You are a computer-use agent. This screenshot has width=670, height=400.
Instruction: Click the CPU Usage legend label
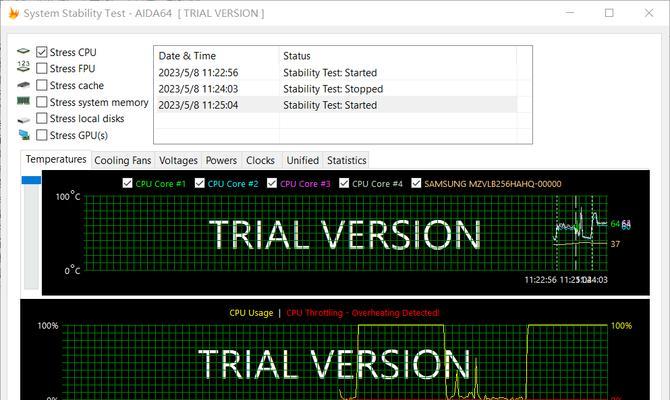(251, 313)
